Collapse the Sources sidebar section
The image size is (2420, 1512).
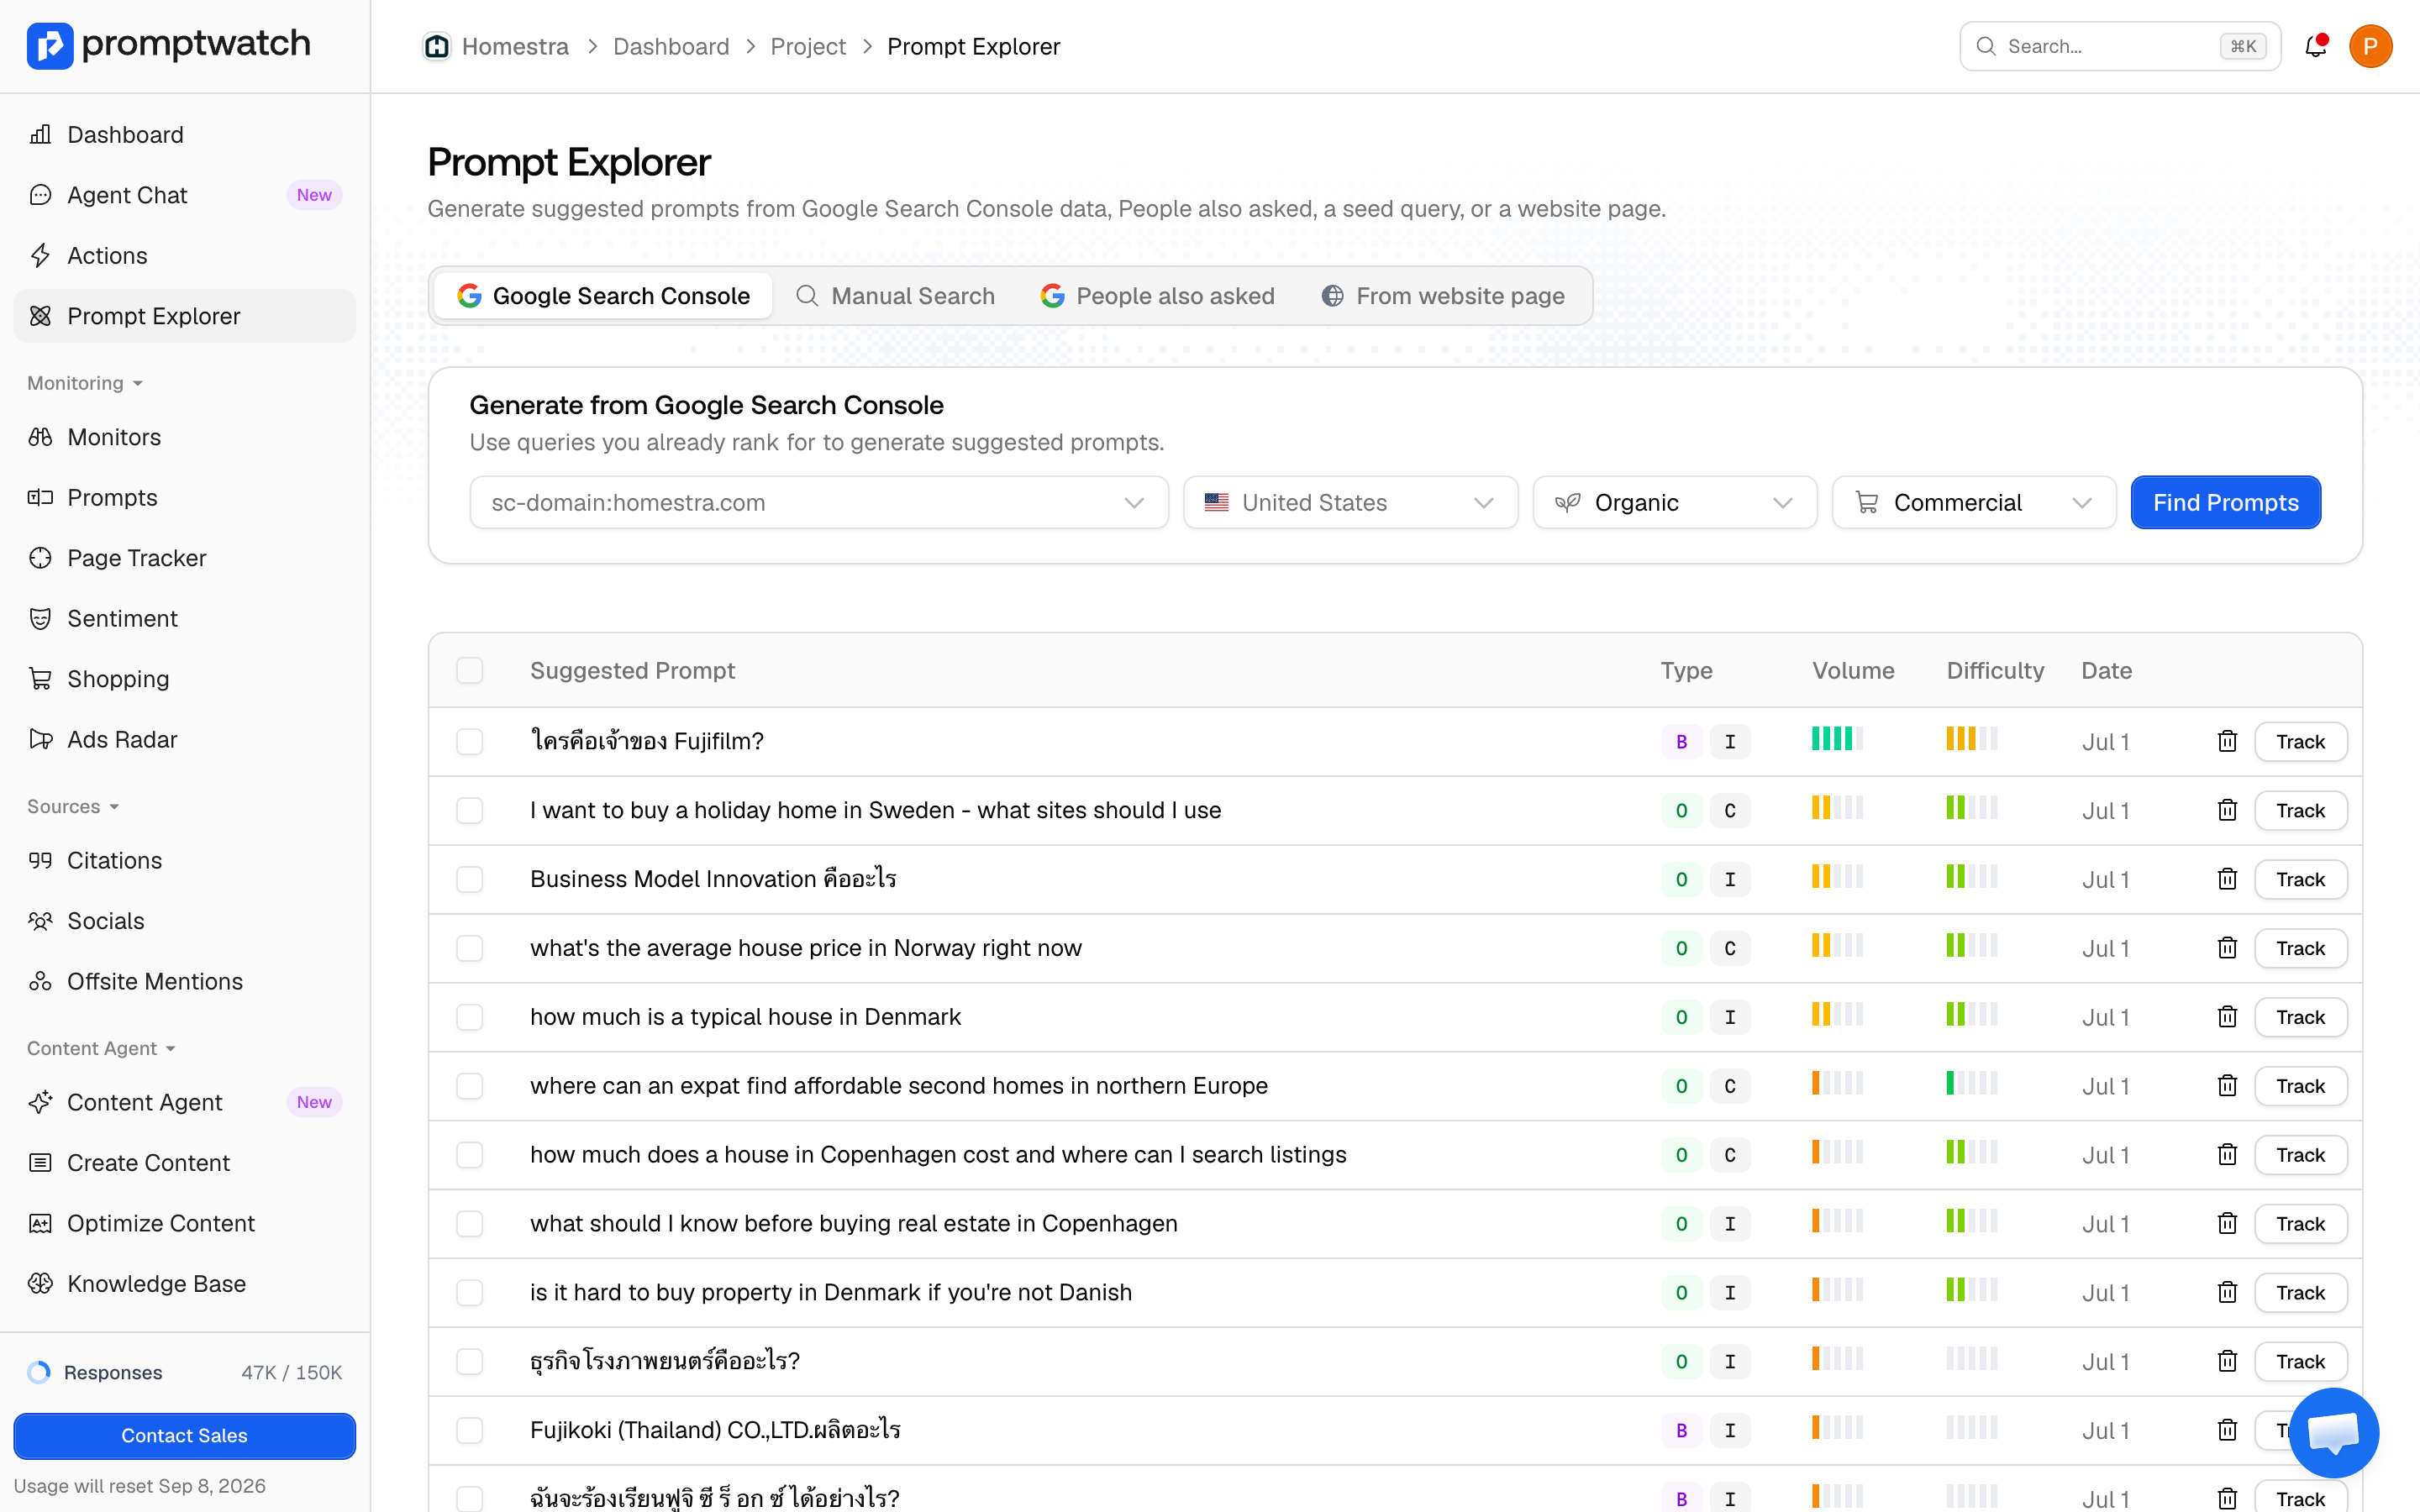[73, 806]
